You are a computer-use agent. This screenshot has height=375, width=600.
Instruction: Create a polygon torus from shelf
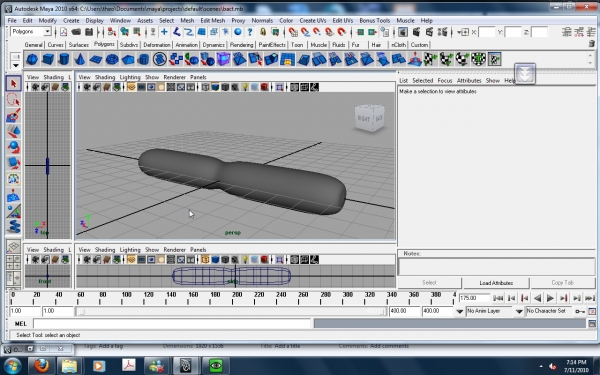click(112, 59)
